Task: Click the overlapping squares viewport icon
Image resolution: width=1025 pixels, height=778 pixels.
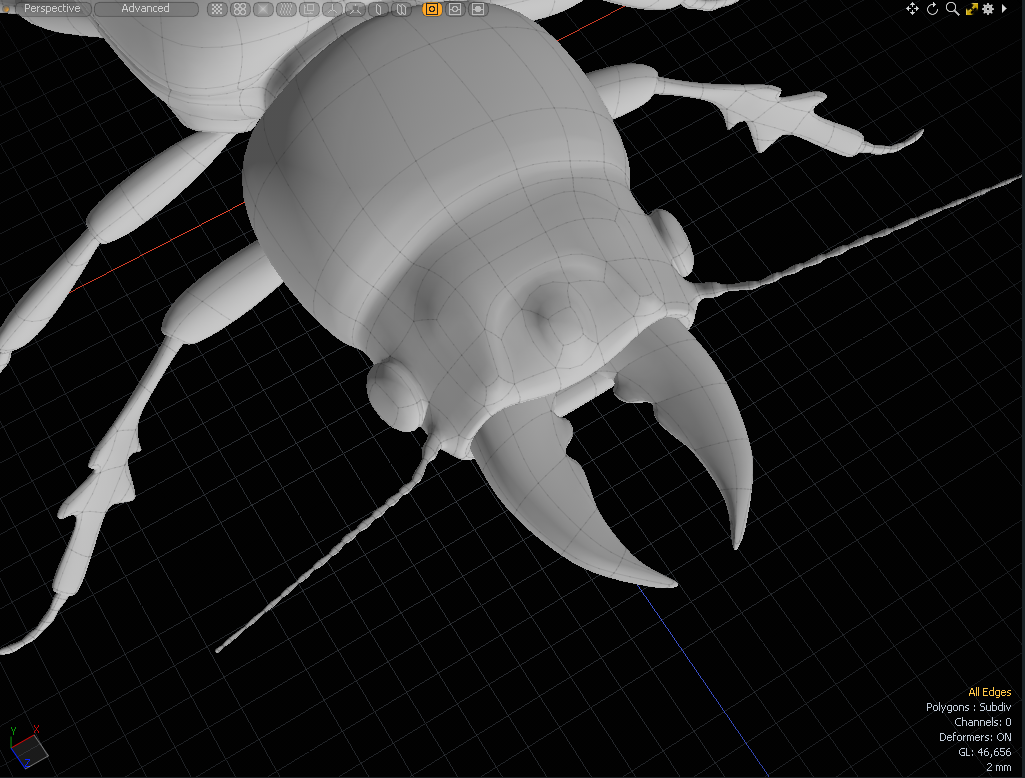Action: 309,9
